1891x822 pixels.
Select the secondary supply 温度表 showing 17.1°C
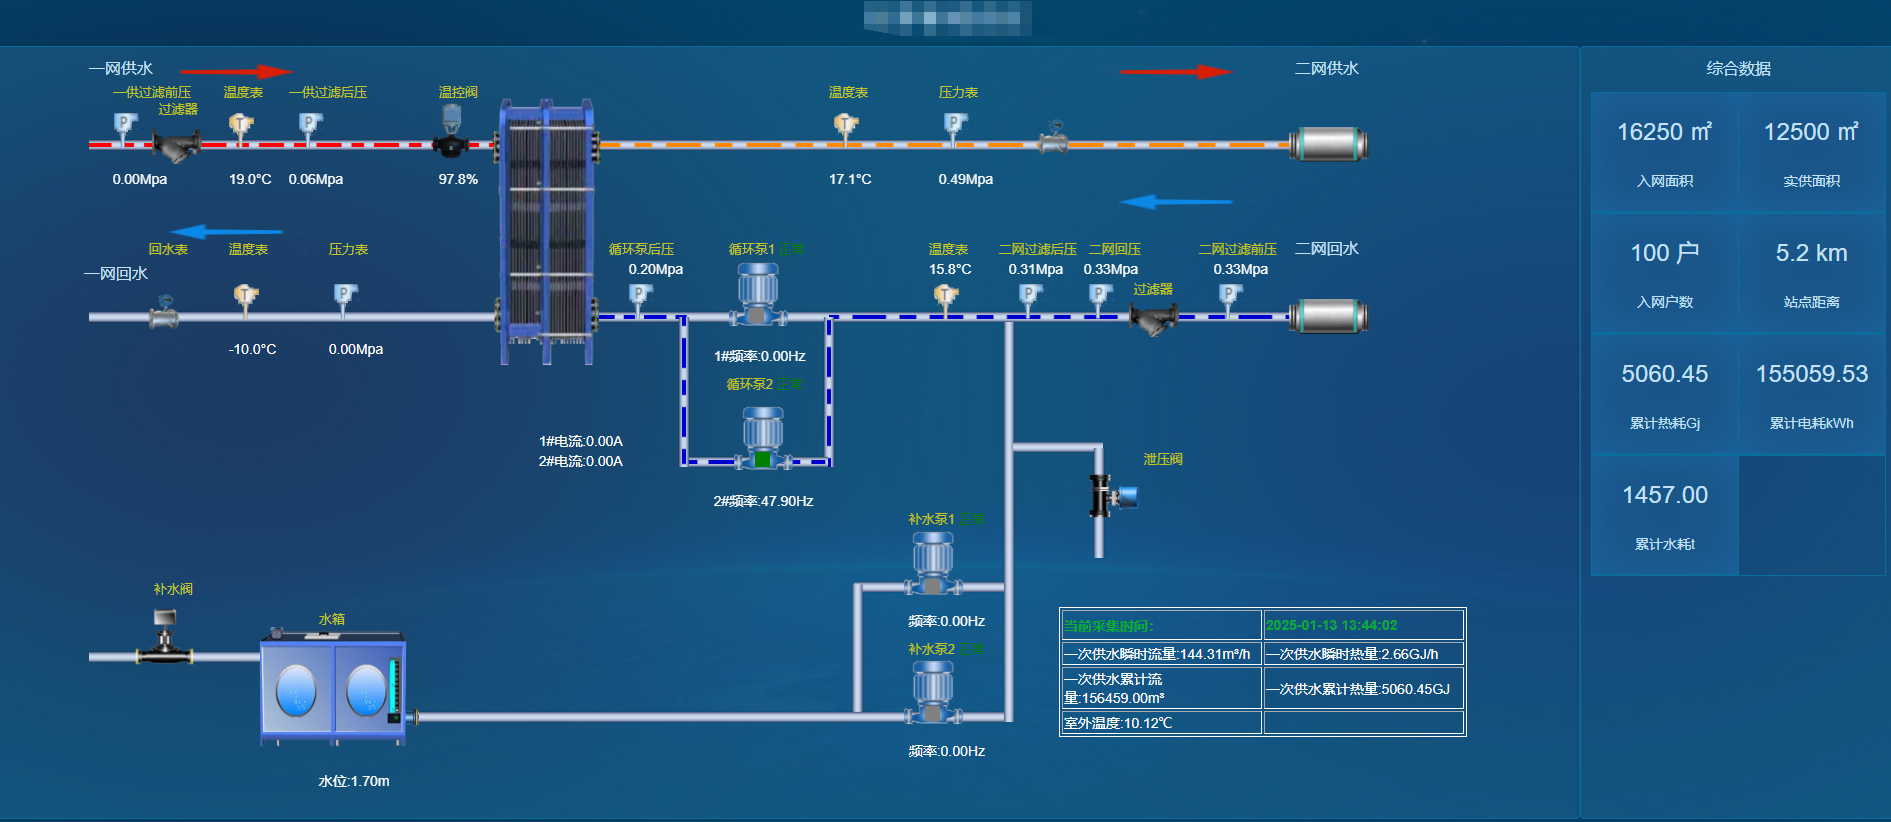point(845,126)
